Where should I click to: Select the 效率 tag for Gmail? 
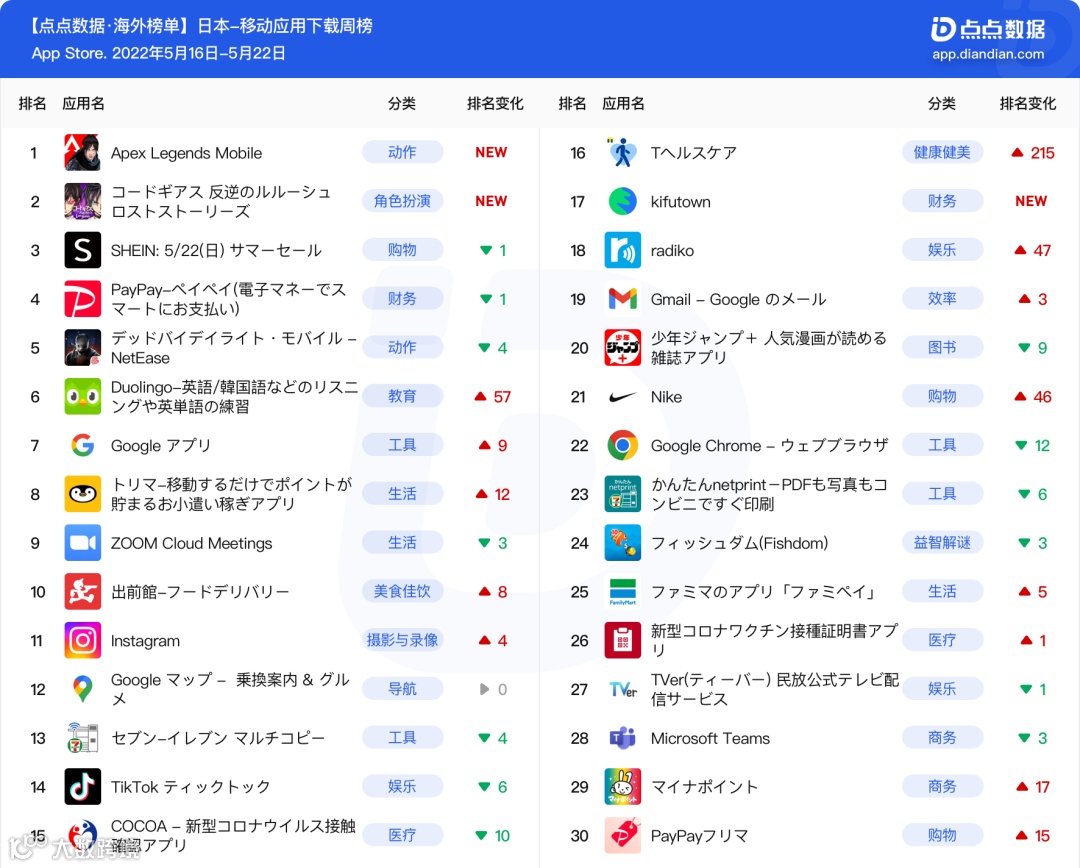[x=942, y=298]
